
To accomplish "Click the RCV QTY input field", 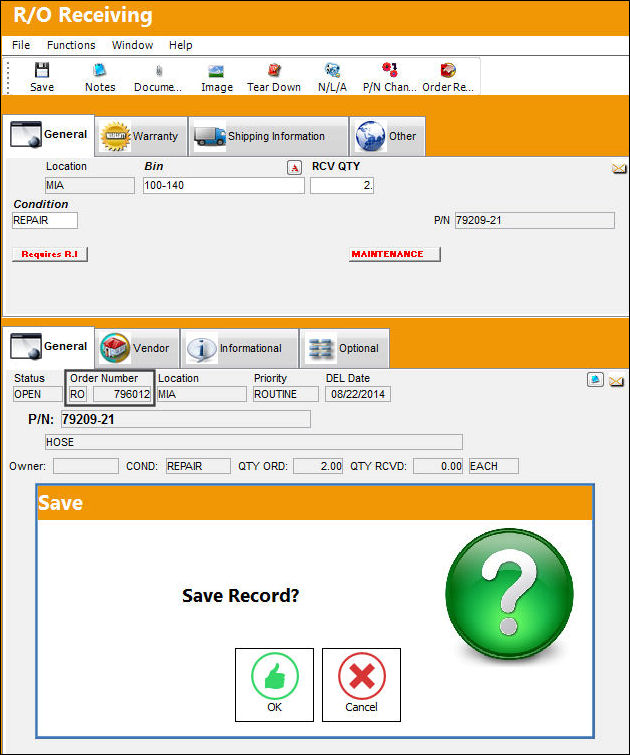I will [x=342, y=185].
